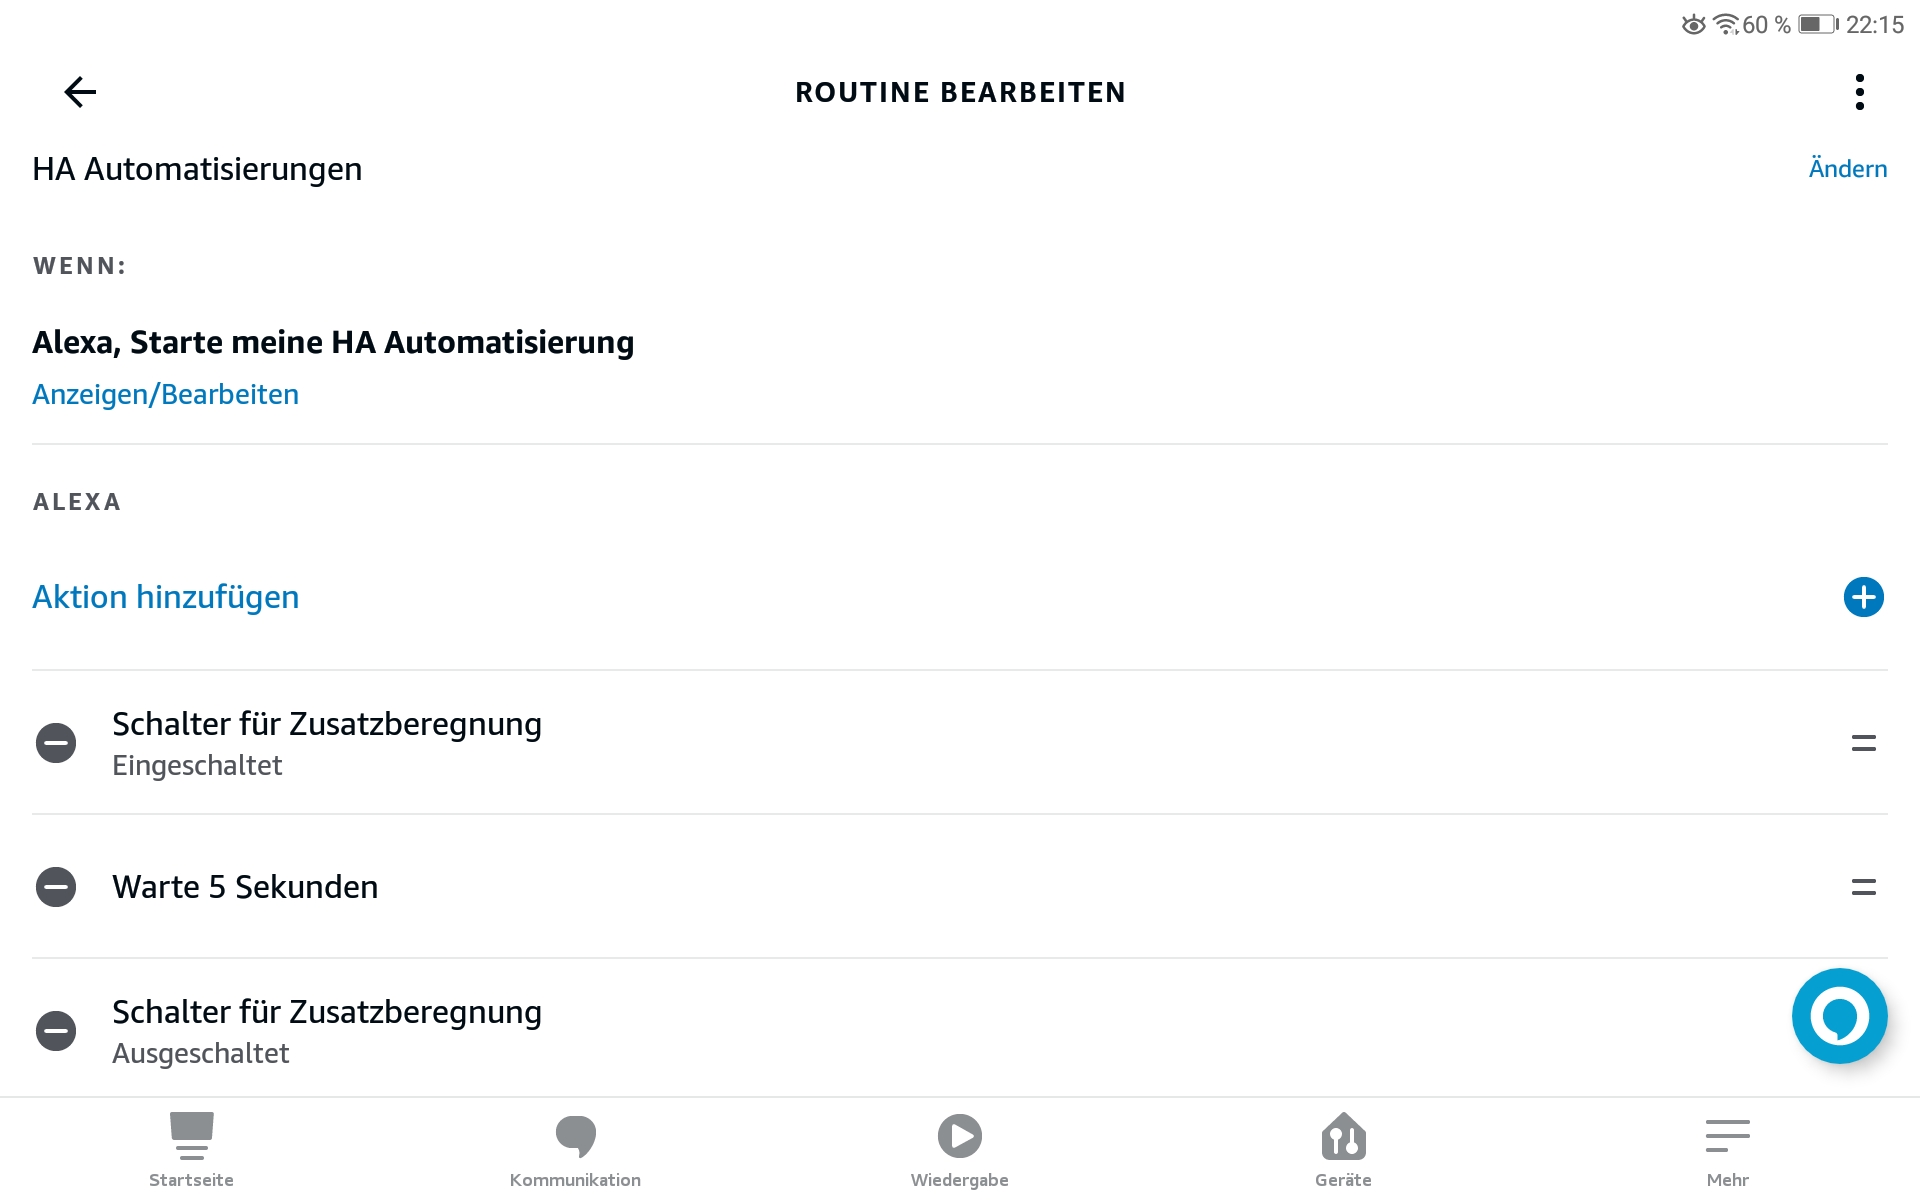Image resolution: width=1920 pixels, height=1200 pixels.
Task: Tap the reorder handle for Warte 5 Sekunden
Action: (x=1863, y=887)
